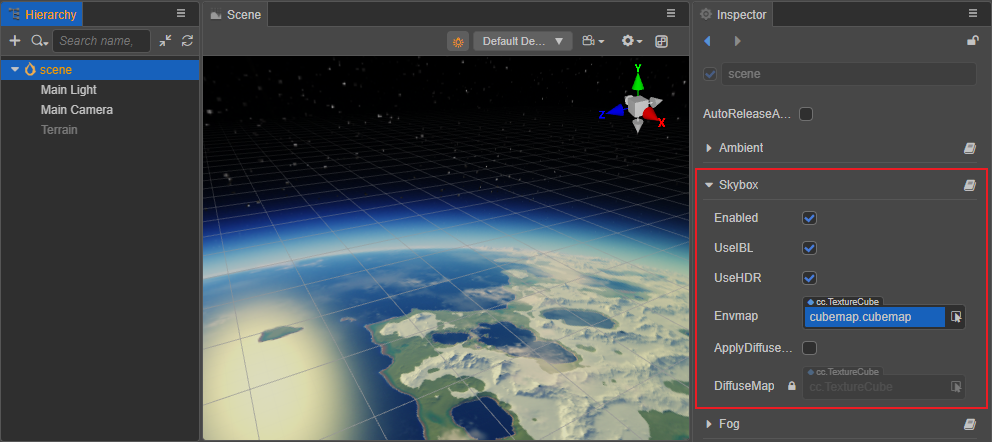992x442 pixels.
Task: Click the AutoReleaseA… label in Inspector
Action: coord(747,114)
